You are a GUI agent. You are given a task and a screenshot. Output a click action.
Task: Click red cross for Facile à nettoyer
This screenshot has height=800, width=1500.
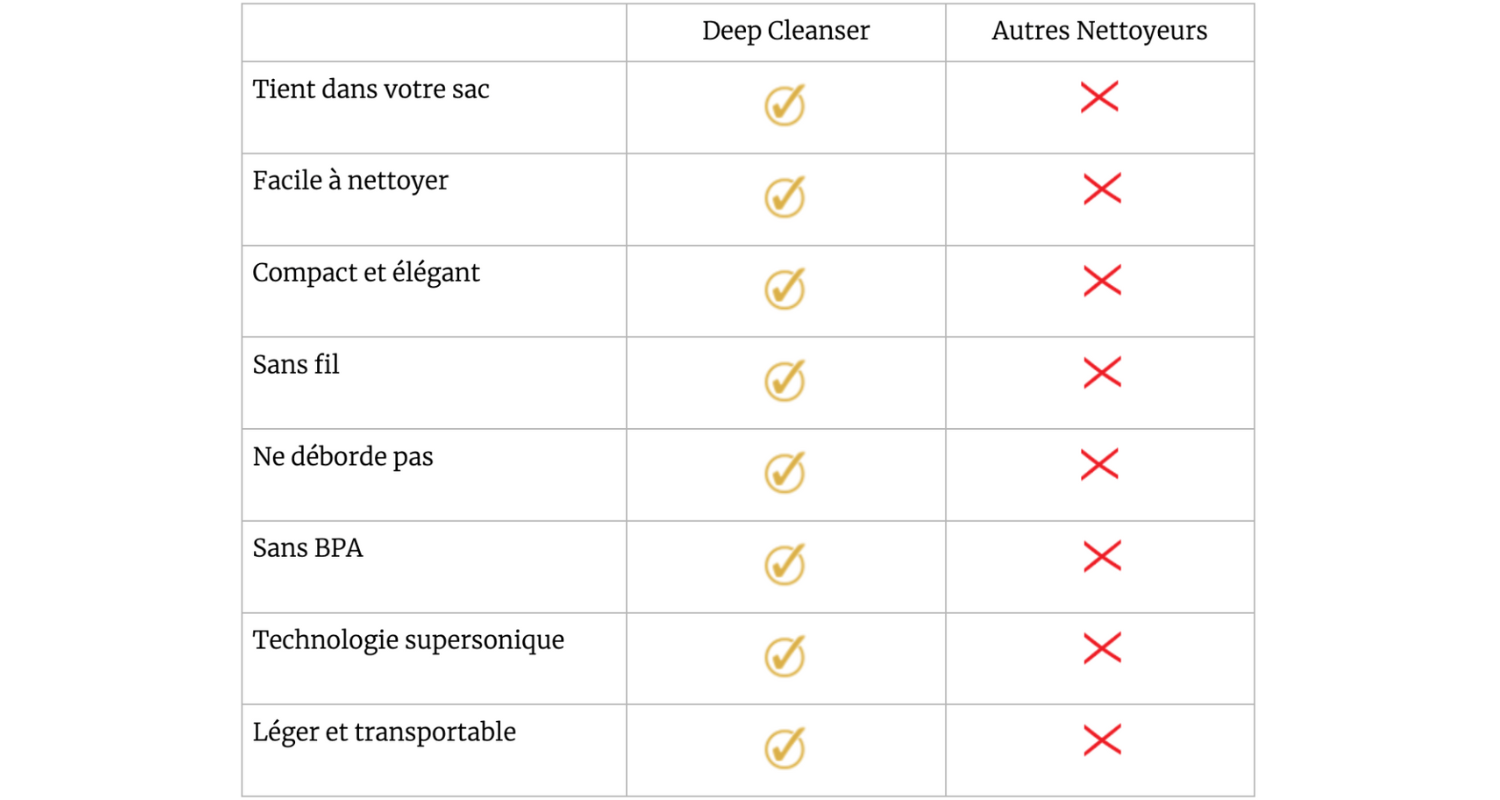point(1101,188)
